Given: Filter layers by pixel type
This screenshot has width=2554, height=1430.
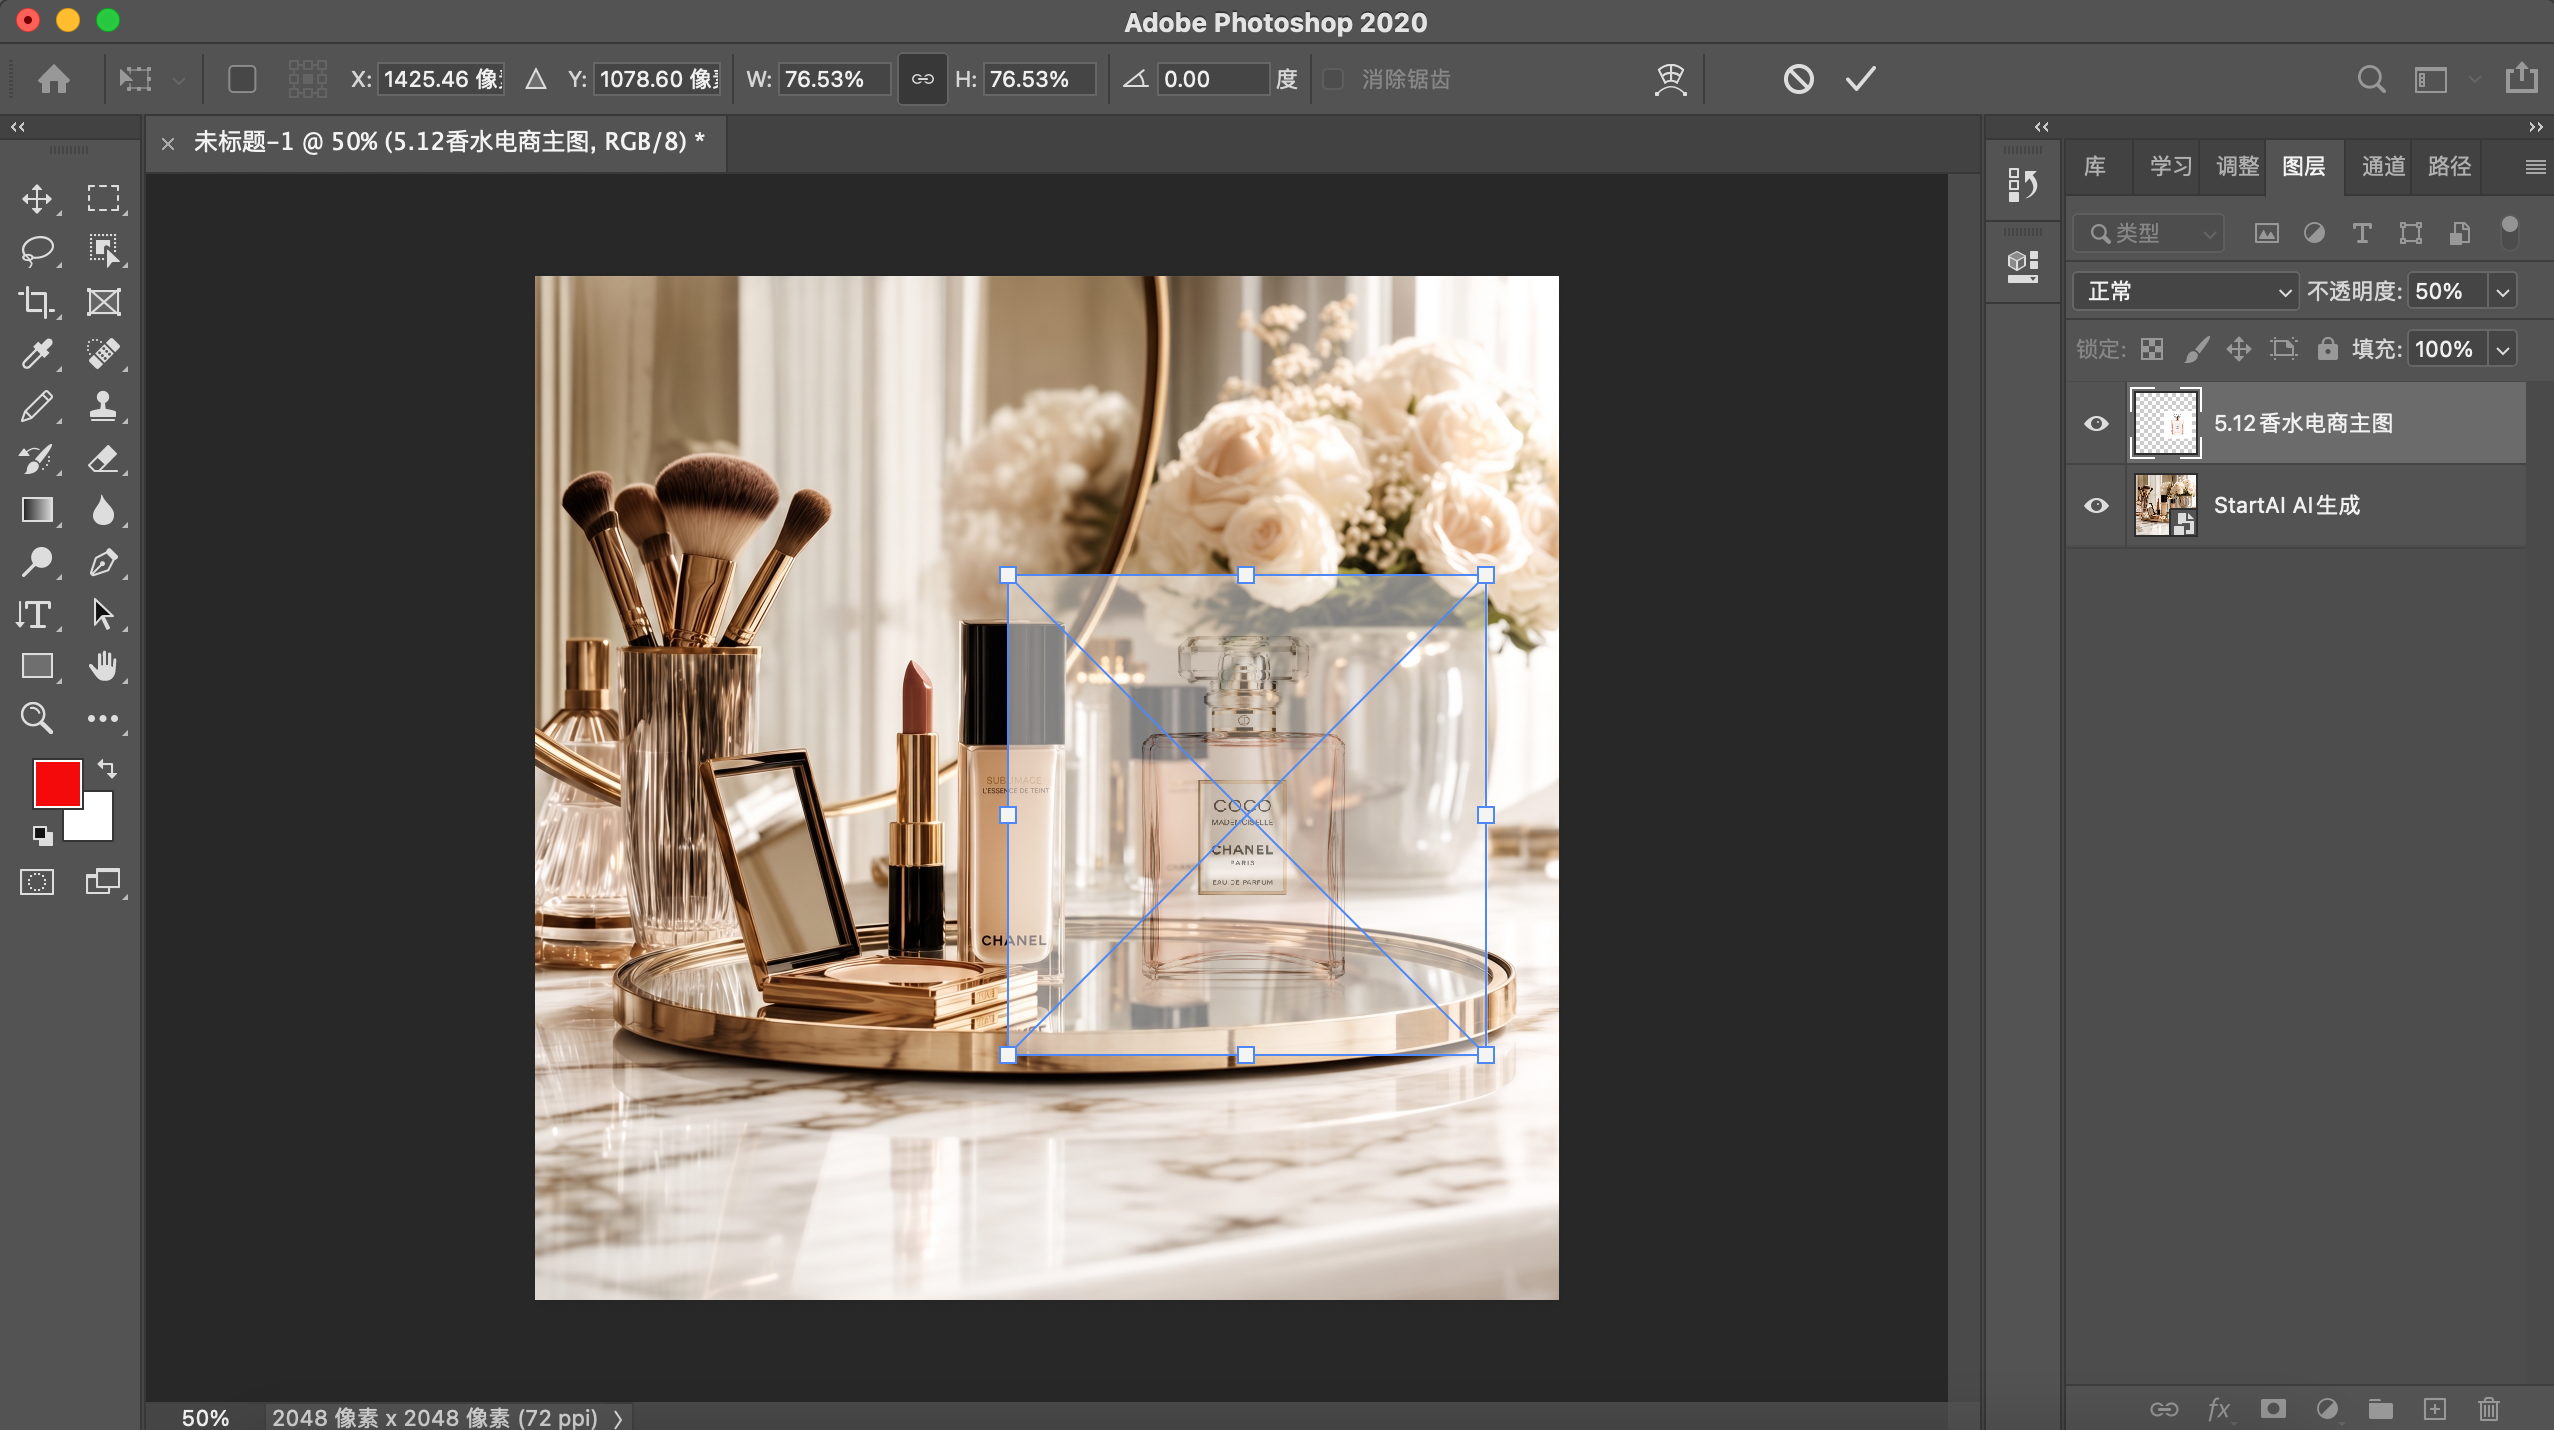Looking at the screenshot, I should 2266,233.
